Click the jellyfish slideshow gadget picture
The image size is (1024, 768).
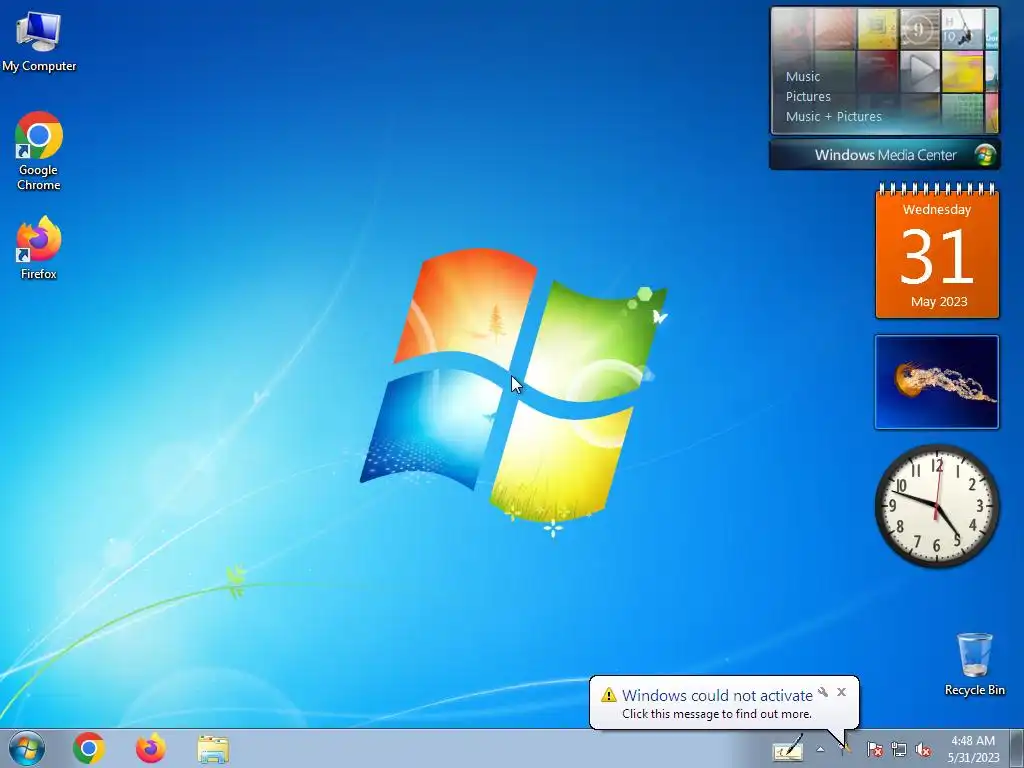click(x=937, y=382)
